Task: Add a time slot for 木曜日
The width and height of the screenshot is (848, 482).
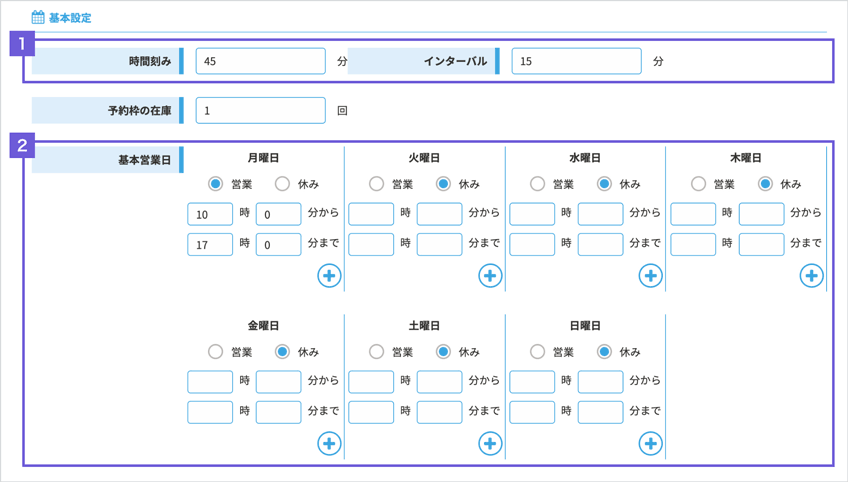Action: (811, 276)
